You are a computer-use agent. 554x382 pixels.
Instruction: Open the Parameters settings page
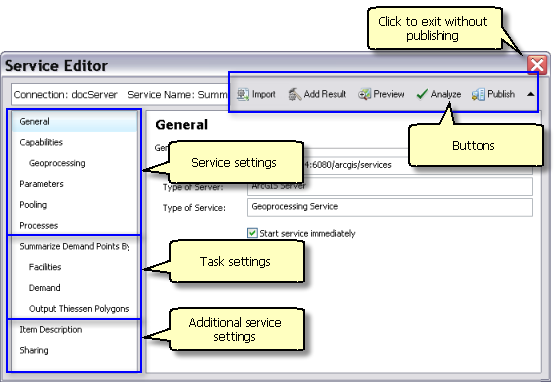click(x=41, y=184)
